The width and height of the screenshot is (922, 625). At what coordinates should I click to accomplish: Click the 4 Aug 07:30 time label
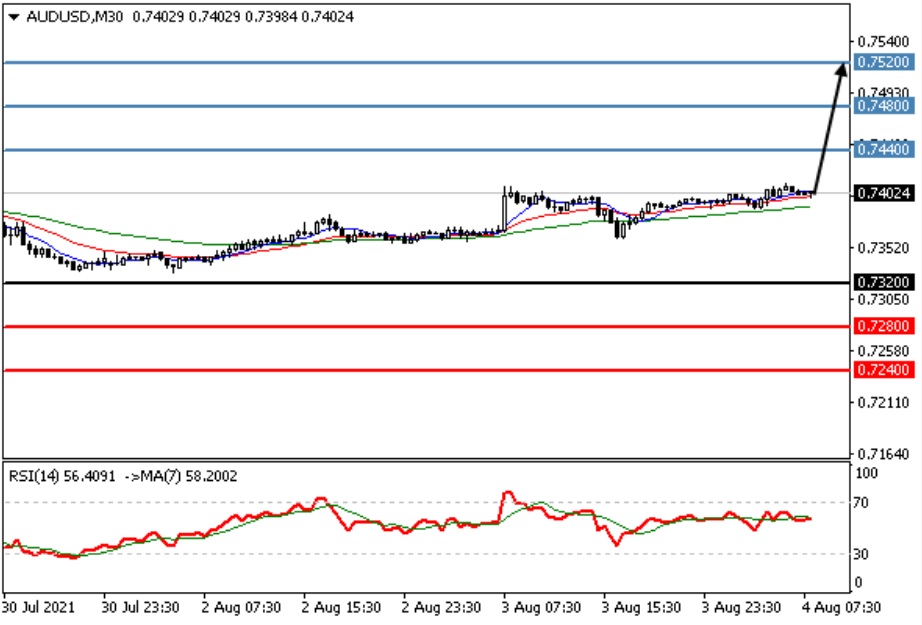pyautogui.click(x=841, y=607)
